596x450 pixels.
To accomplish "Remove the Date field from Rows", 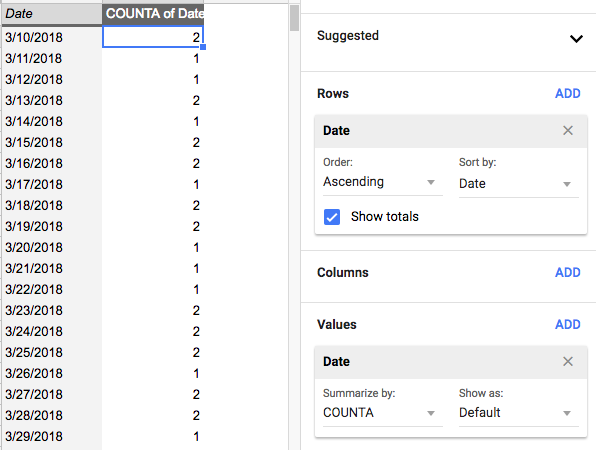I will click(567, 130).
